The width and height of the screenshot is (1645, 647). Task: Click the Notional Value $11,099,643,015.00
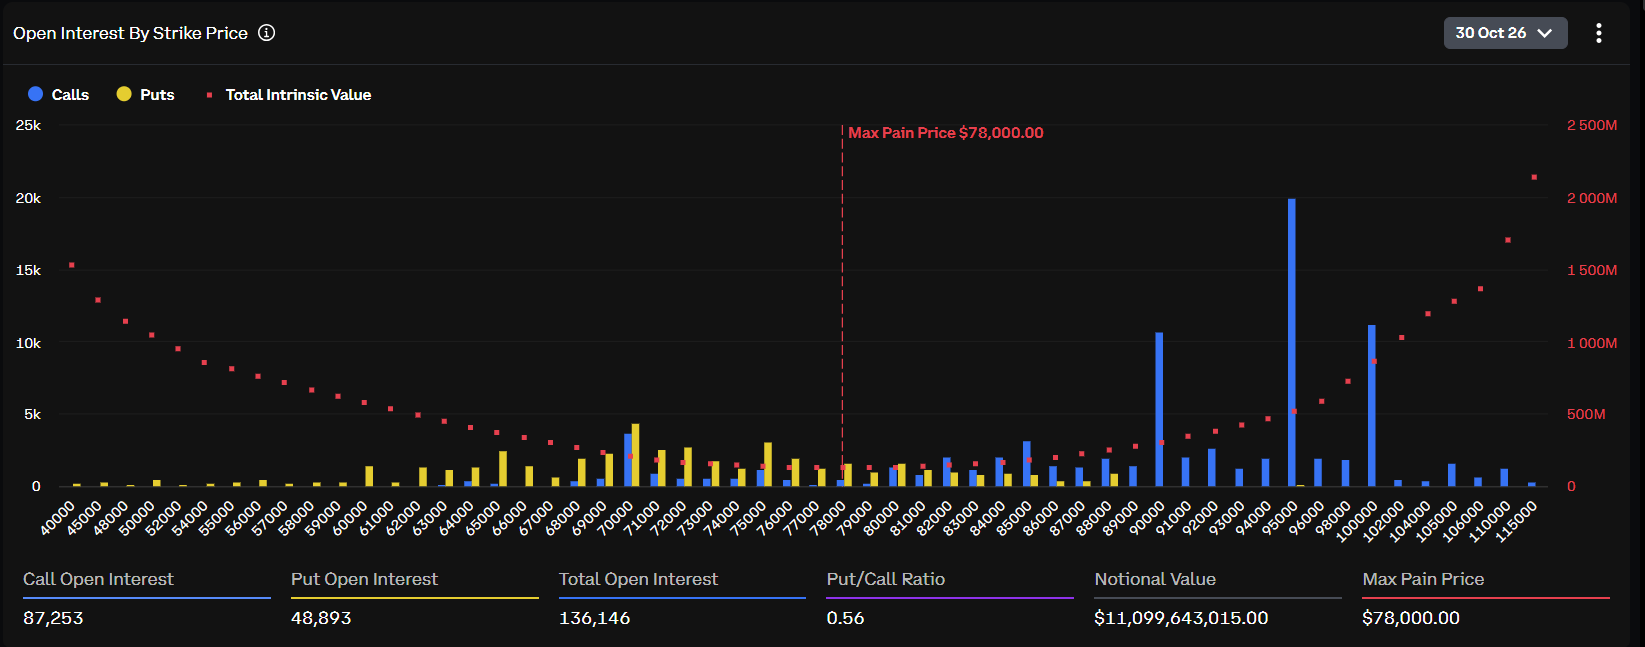click(1181, 618)
